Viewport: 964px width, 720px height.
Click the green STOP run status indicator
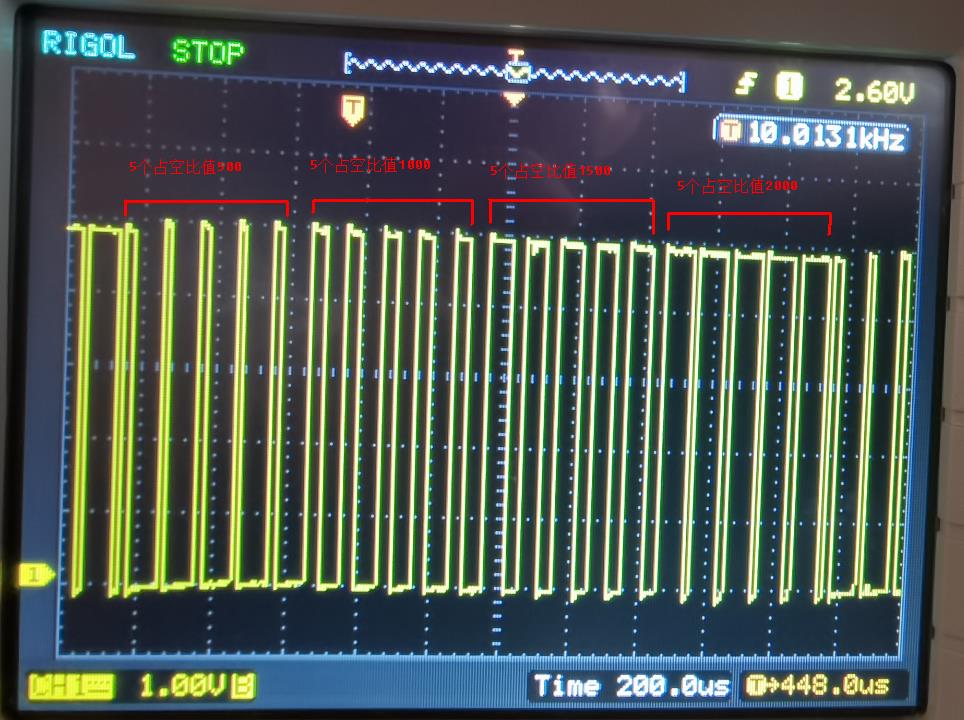tap(208, 51)
